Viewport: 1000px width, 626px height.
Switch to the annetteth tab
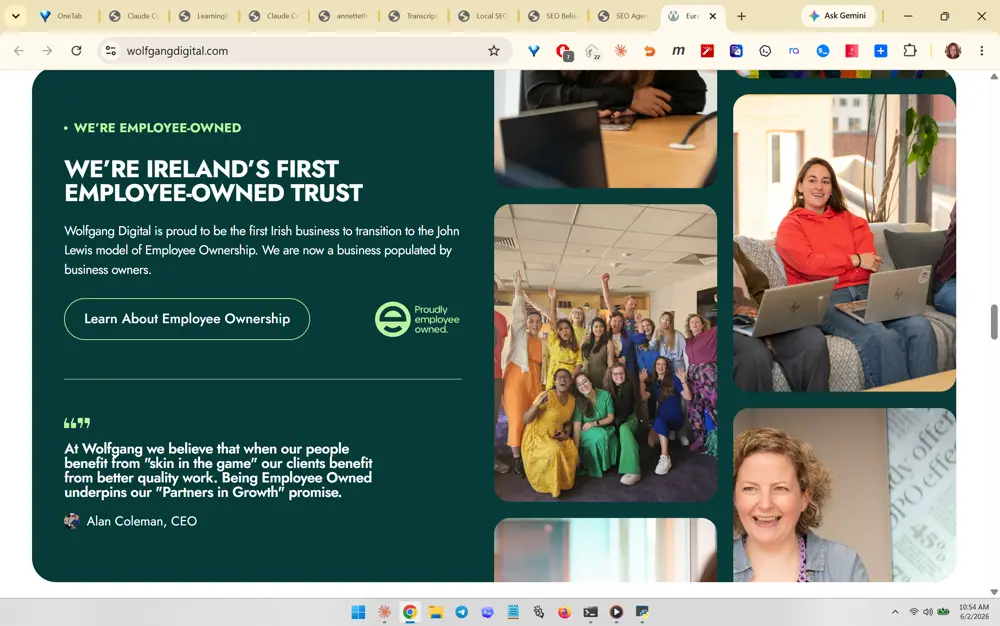tap(344, 16)
